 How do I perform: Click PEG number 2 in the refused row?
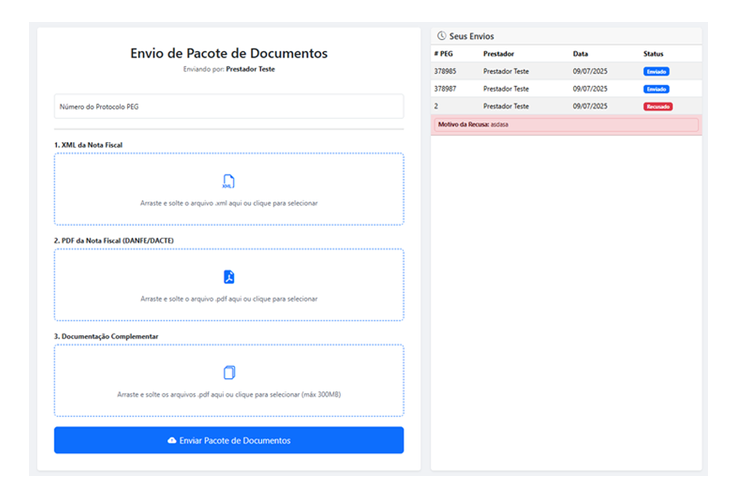[x=436, y=106]
